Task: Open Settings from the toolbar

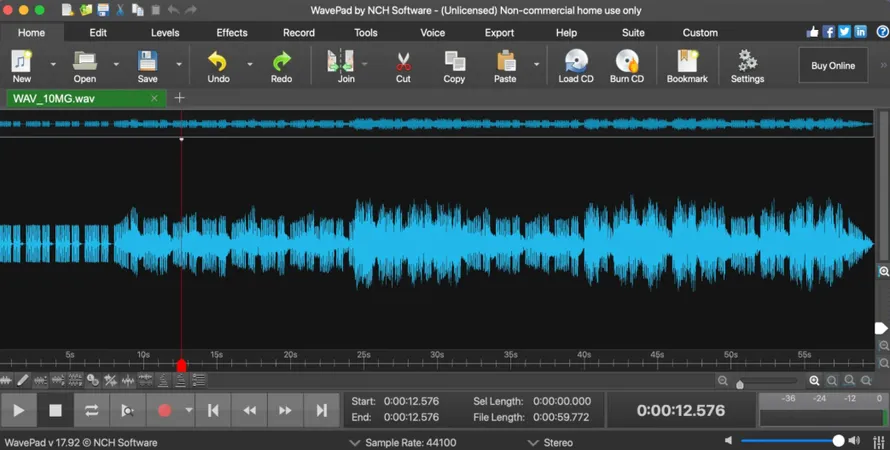Action: [x=747, y=66]
